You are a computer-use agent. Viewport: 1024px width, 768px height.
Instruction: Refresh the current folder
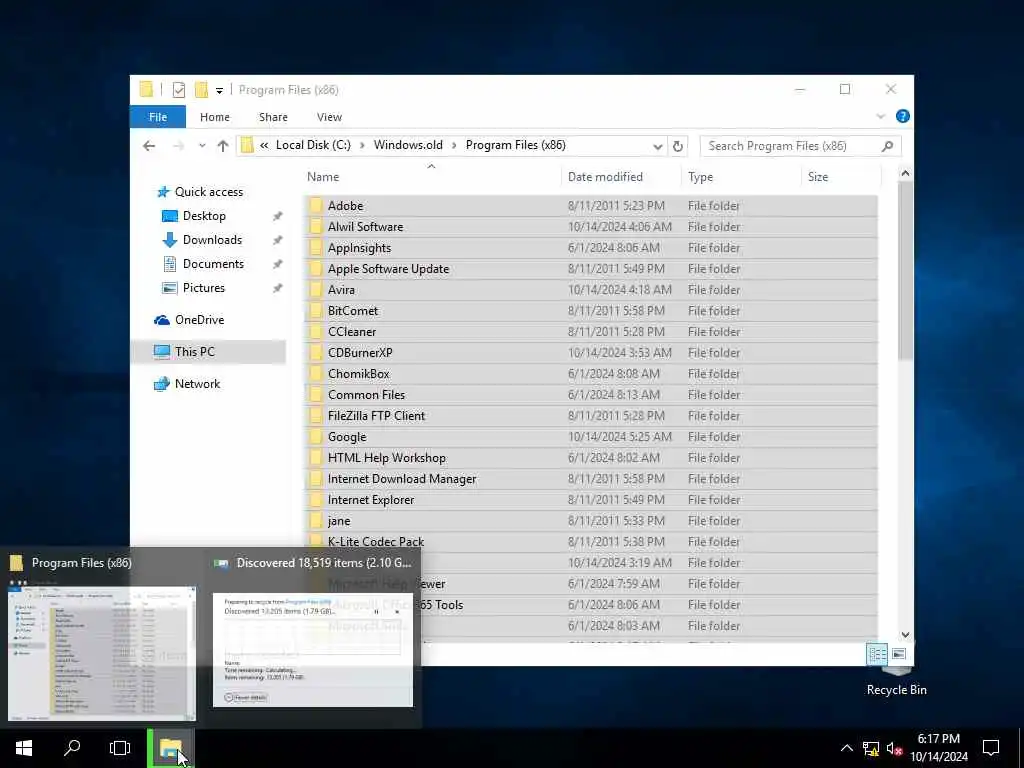coord(678,146)
